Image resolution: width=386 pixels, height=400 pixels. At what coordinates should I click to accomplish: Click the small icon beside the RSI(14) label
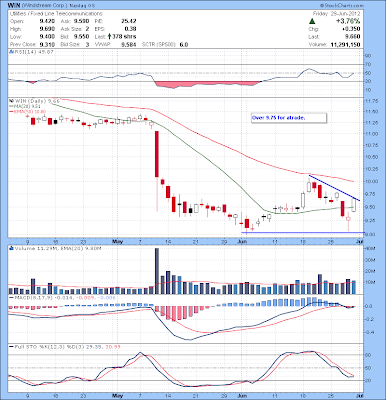click(x=10, y=52)
